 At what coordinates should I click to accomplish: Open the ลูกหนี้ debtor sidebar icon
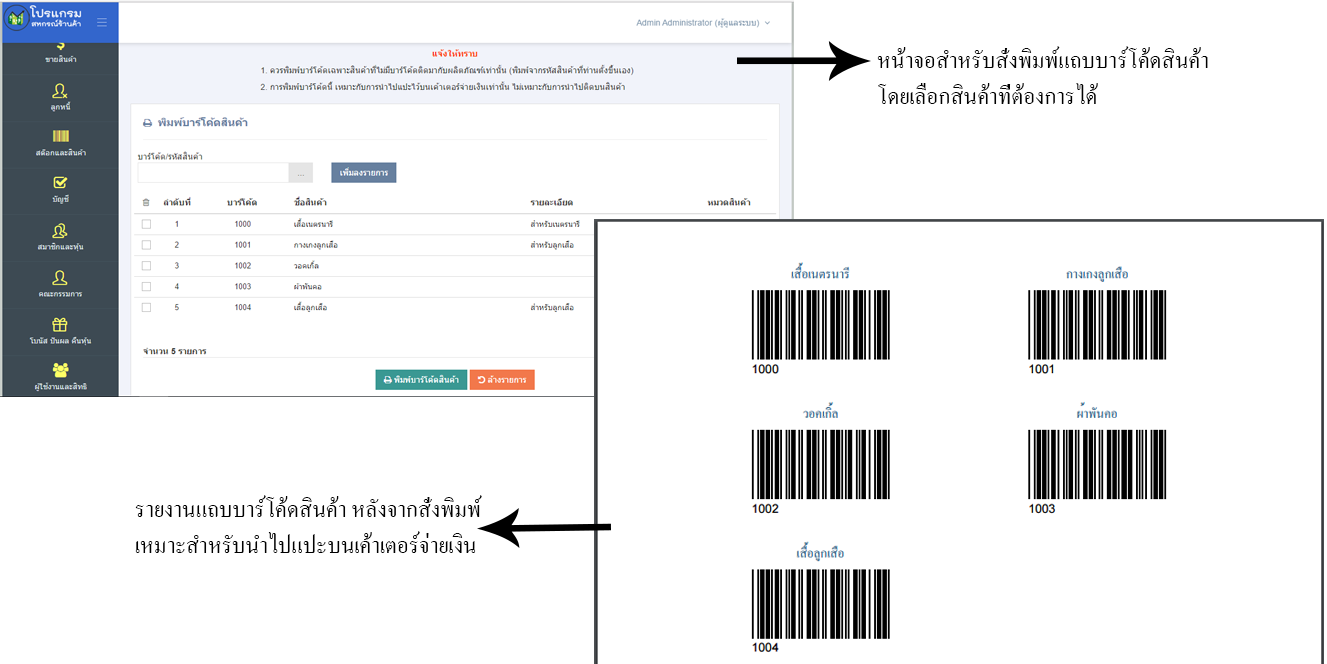[60, 91]
